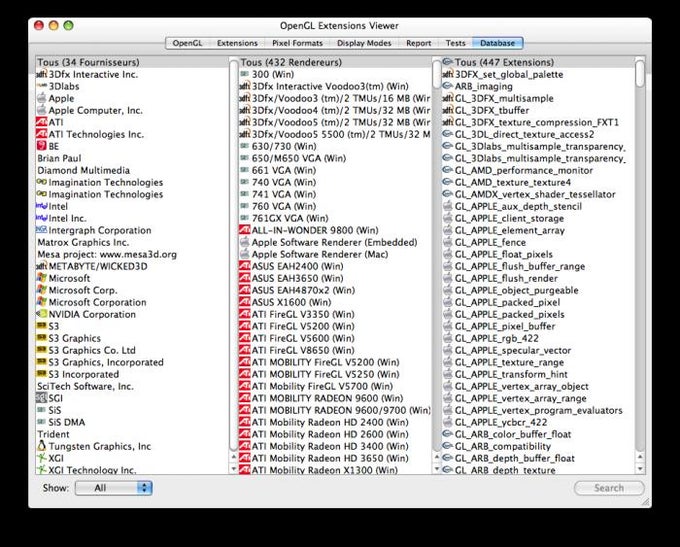Click the extensions list scroll up arrow
Screen dimensions: 680x547
click(640, 457)
